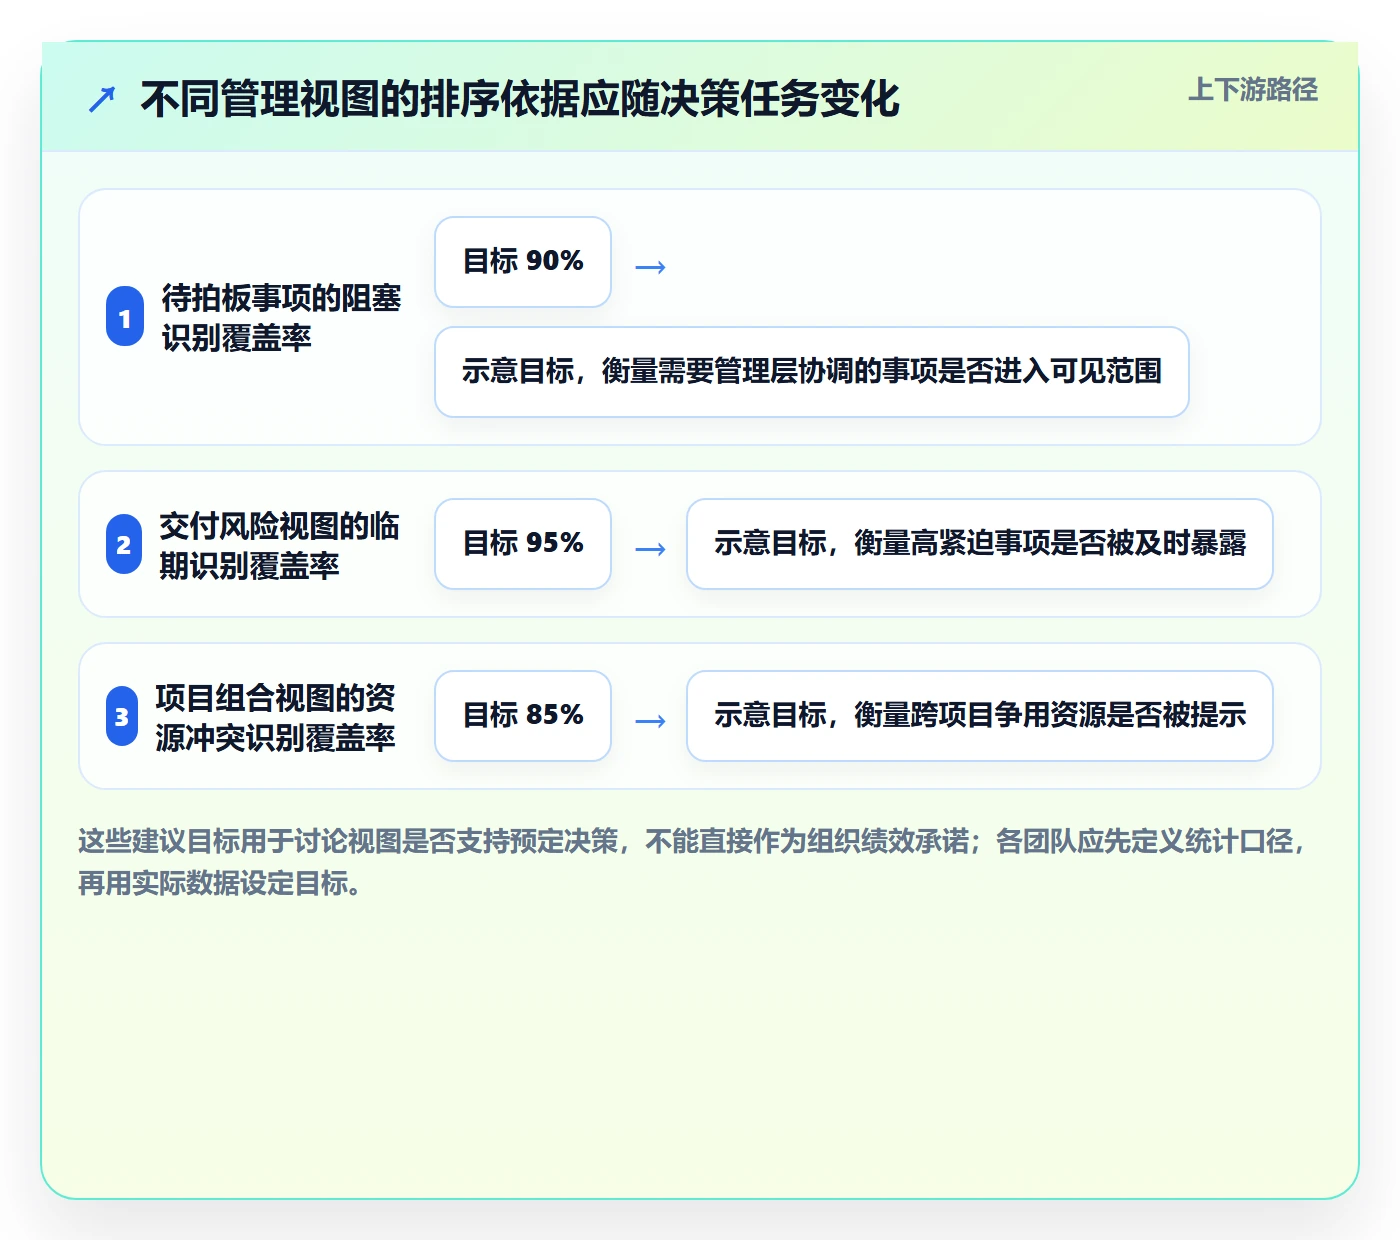Click the arrow next to 目标 95%

click(x=650, y=549)
